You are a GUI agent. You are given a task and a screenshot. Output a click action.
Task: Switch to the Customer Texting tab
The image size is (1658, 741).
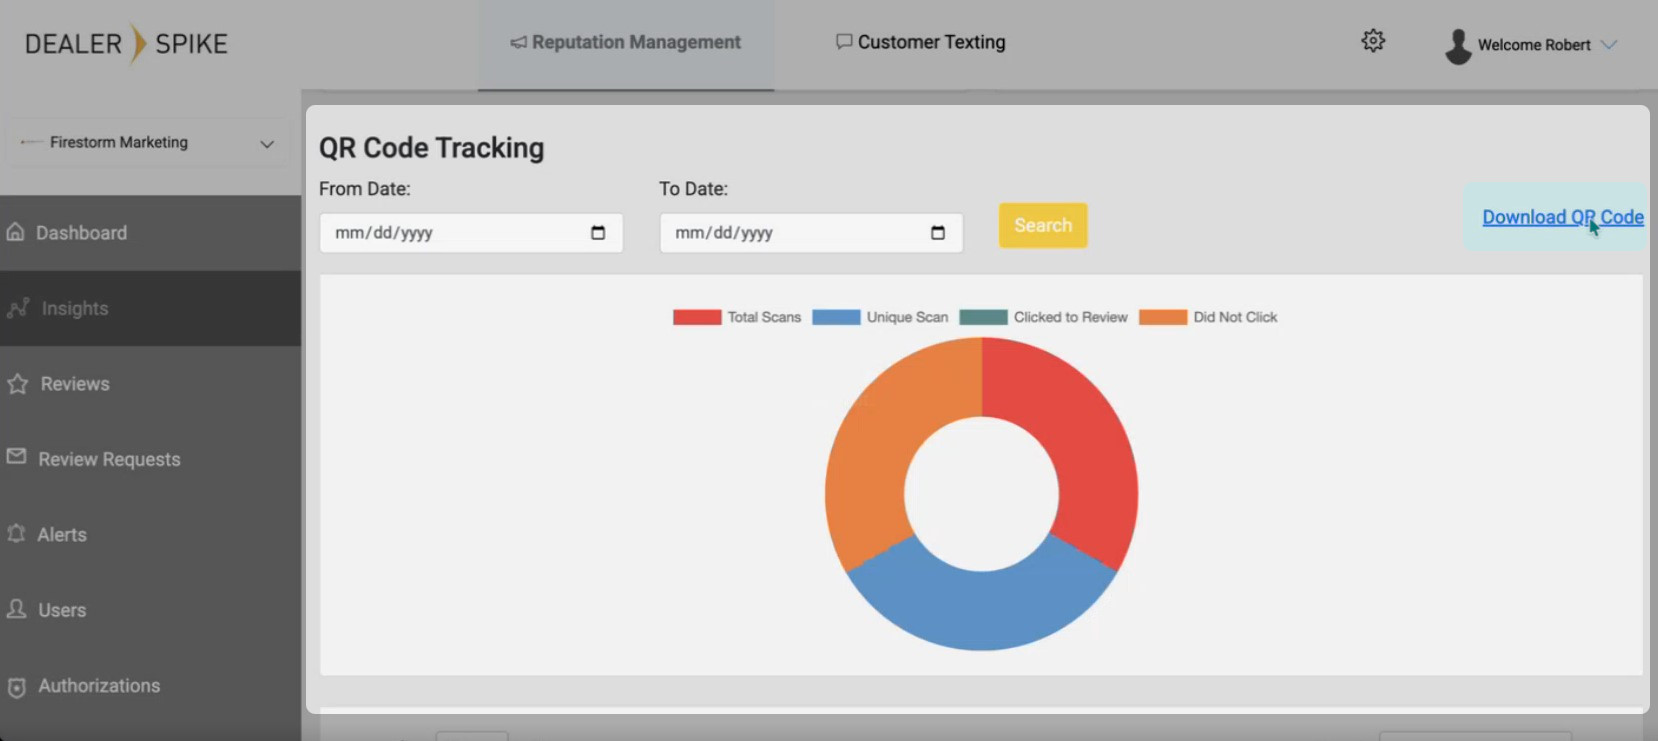(921, 44)
